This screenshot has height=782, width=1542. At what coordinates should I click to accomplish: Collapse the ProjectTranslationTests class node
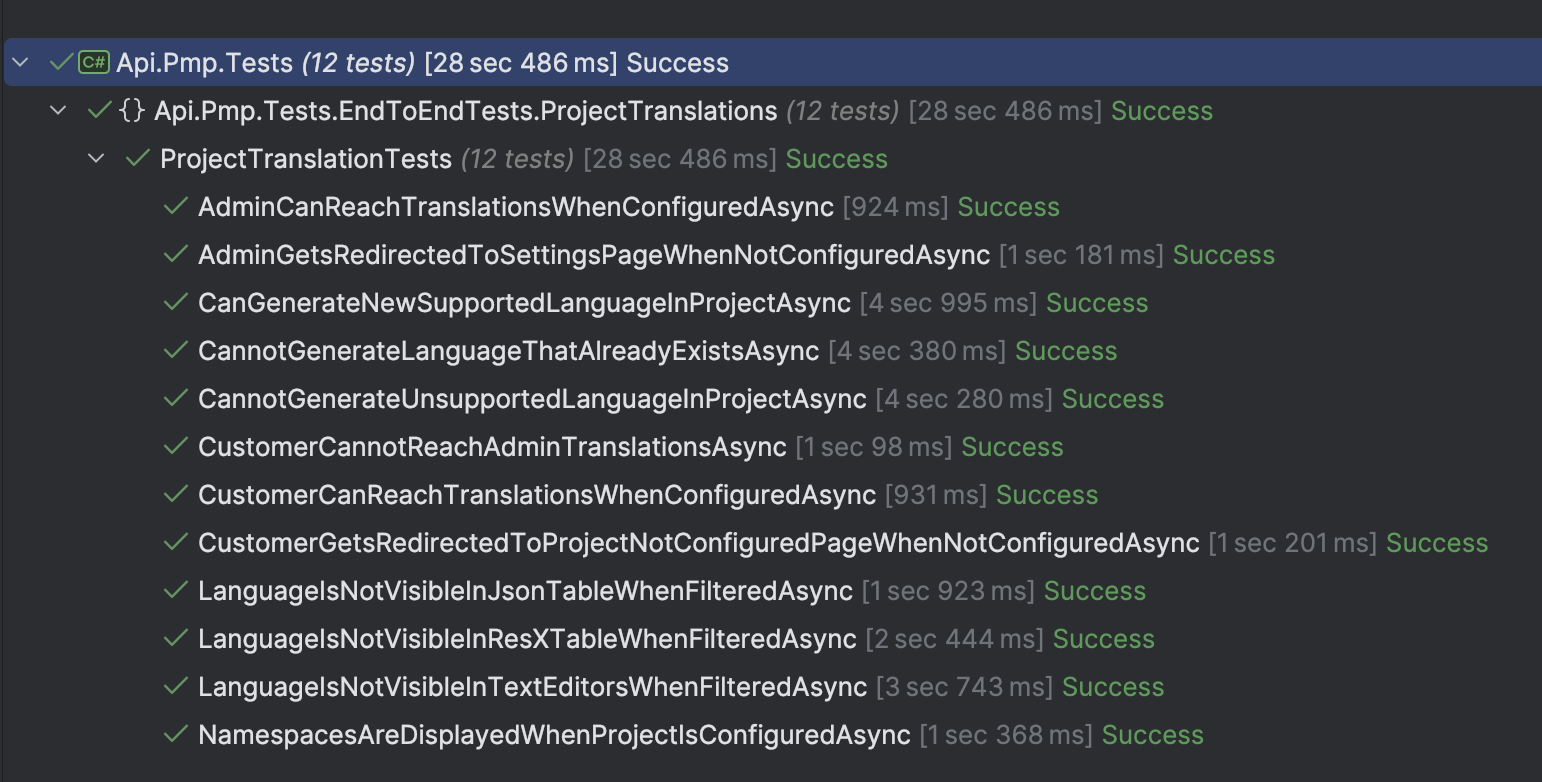coord(96,159)
